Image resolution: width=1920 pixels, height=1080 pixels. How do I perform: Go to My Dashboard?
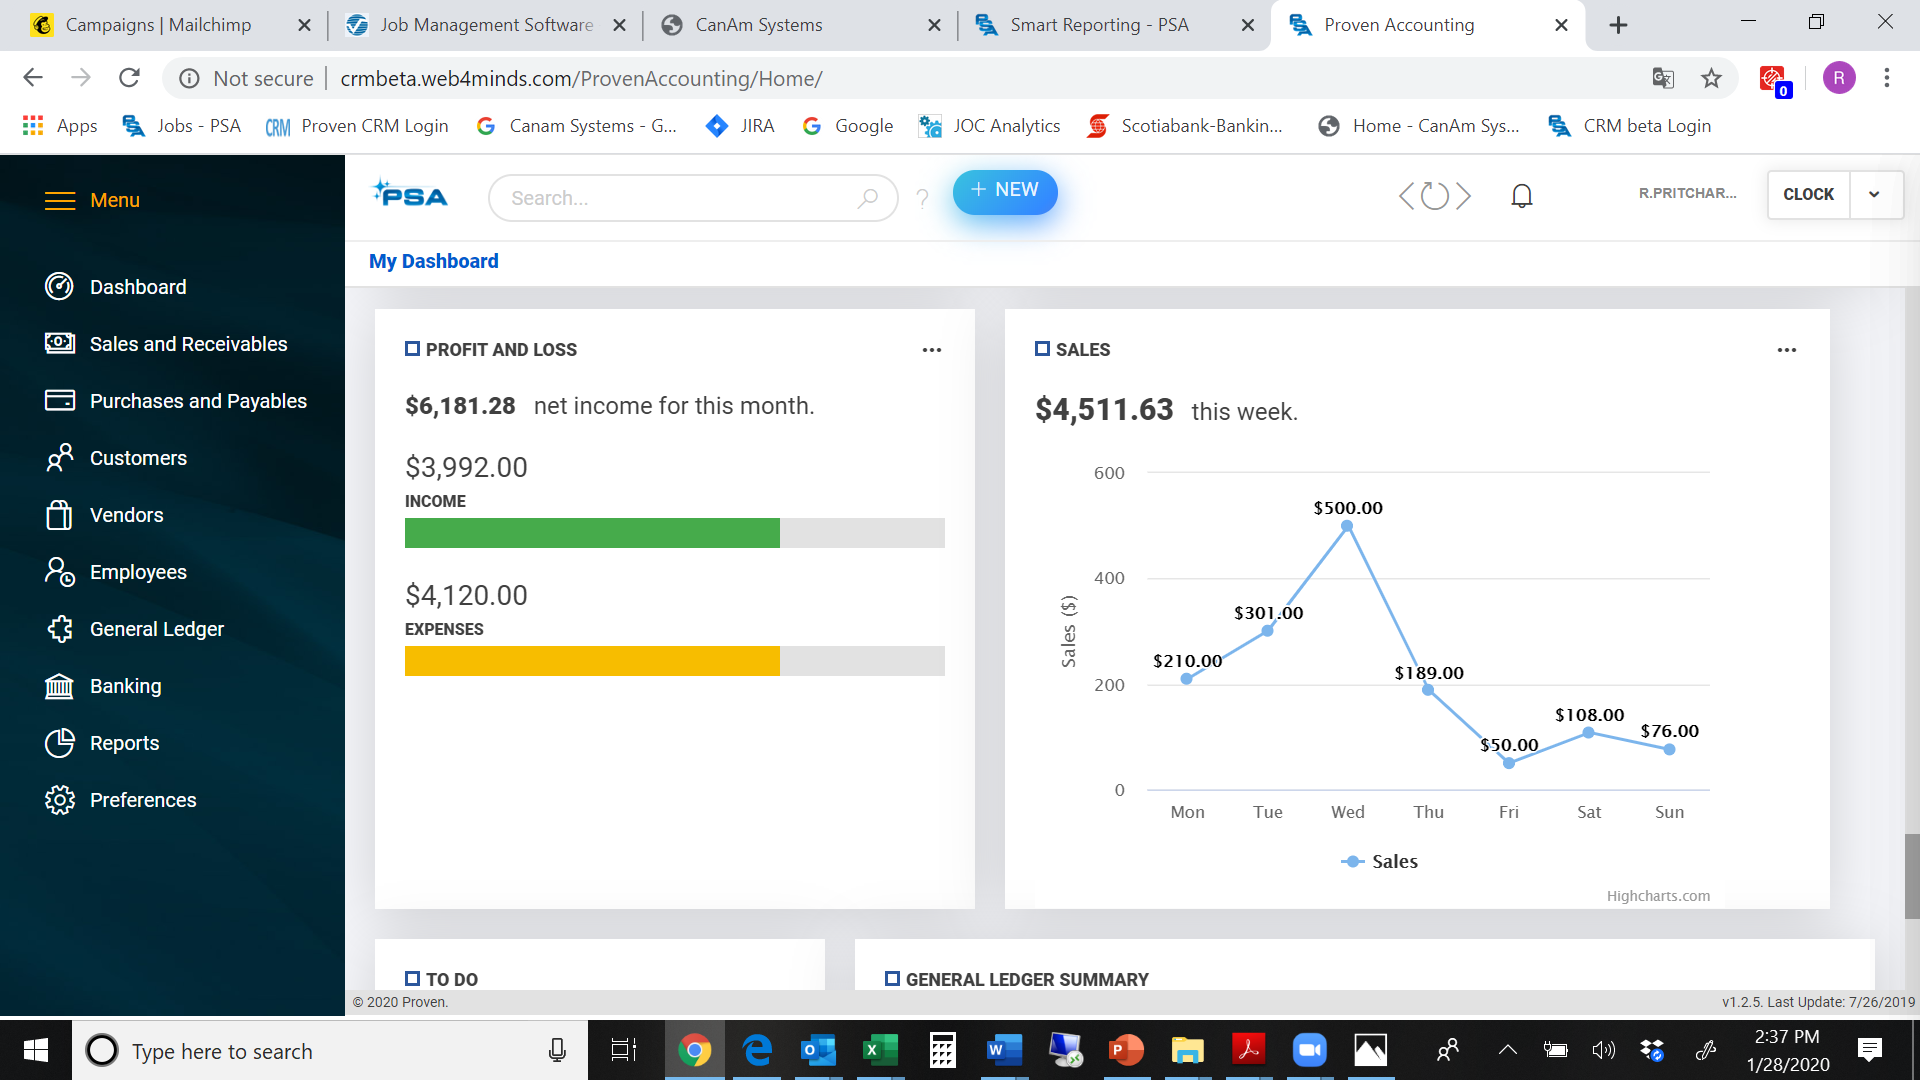coord(433,260)
